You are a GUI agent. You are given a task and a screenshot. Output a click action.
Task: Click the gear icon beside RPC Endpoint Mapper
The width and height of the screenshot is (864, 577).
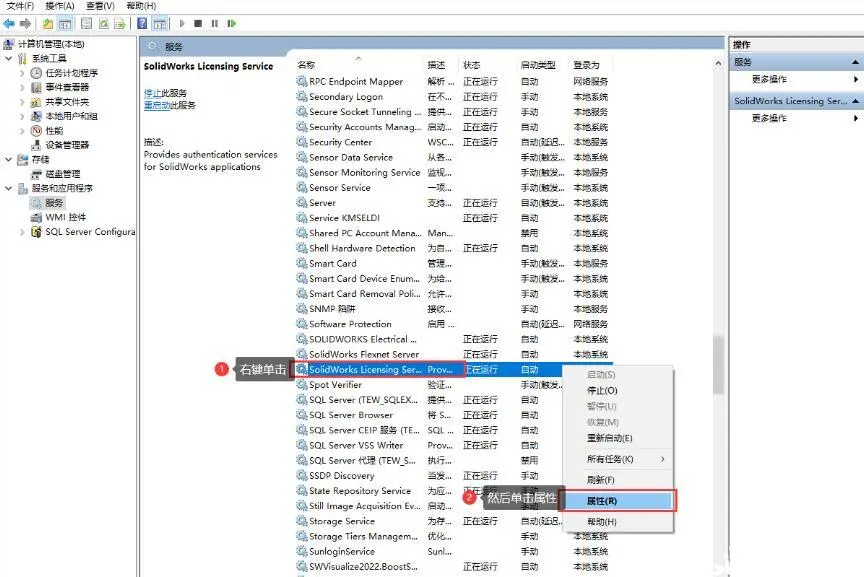(x=302, y=81)
